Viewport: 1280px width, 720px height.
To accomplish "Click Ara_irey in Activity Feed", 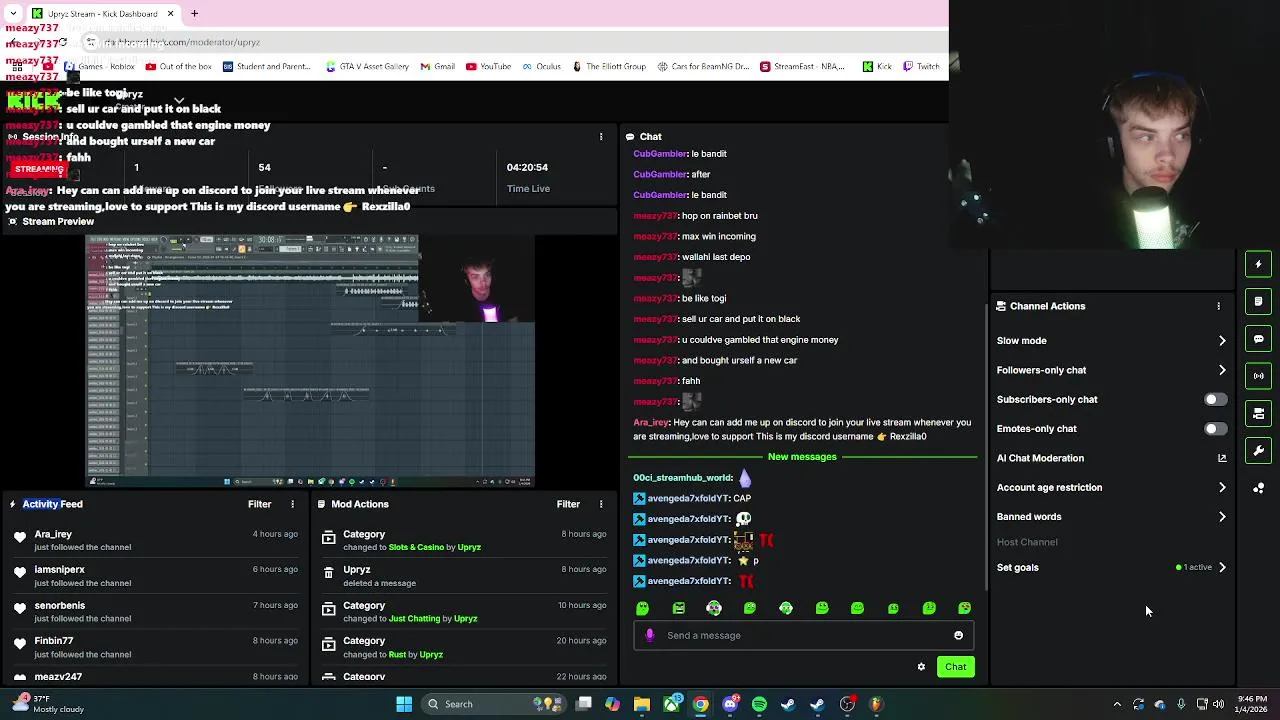I will point(53,534).
